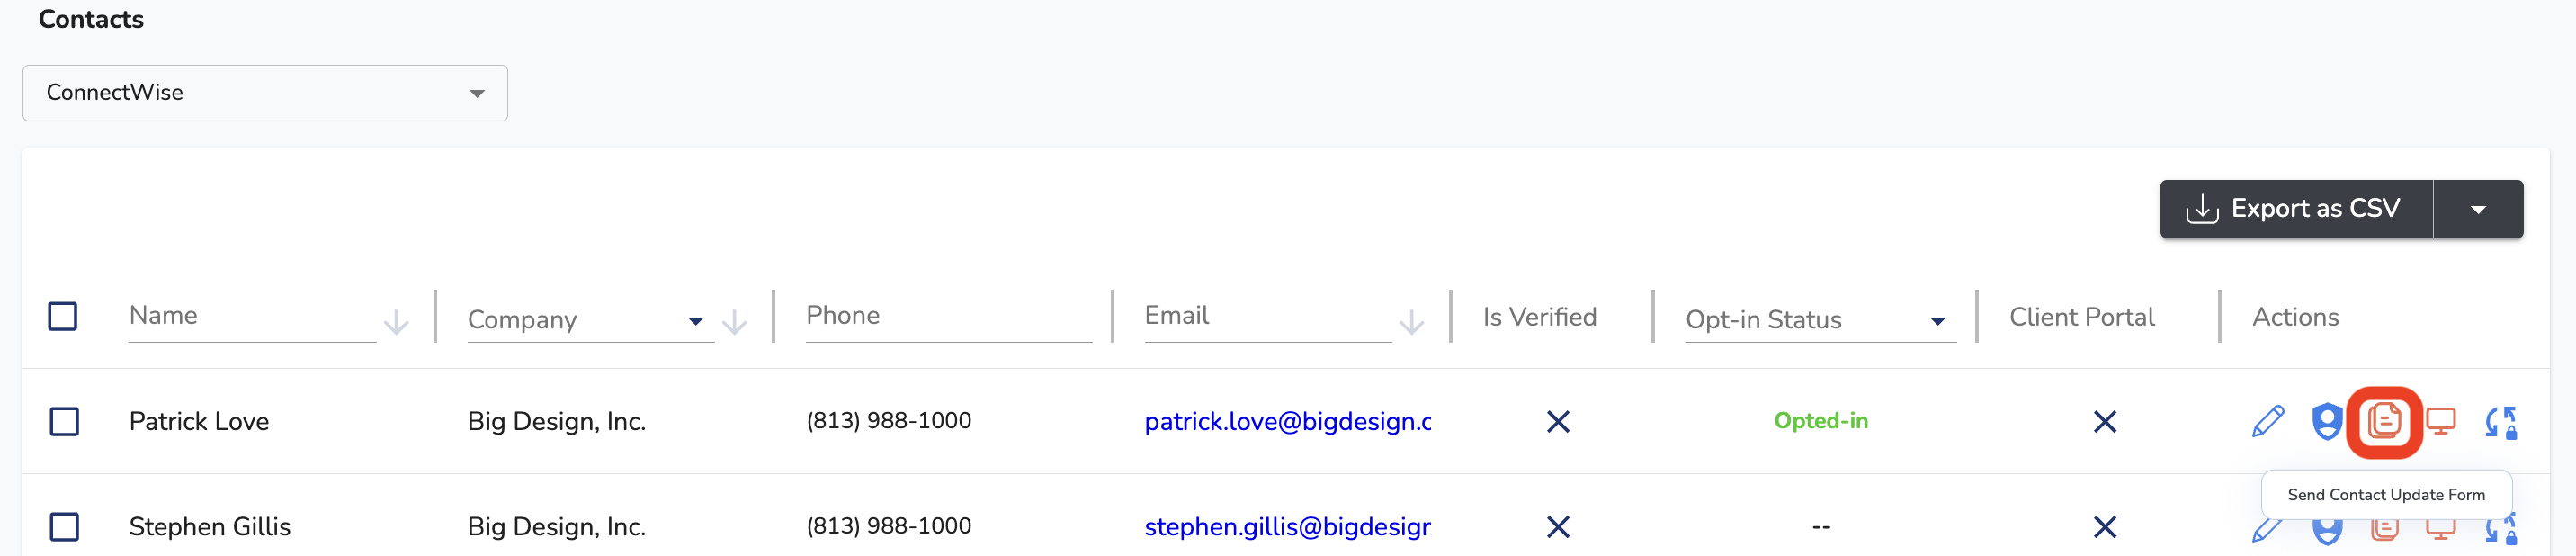Click the sync lock icon for Patrick Love
The height and width of the screenshot is (556, 2576).
click(2501, 422)
